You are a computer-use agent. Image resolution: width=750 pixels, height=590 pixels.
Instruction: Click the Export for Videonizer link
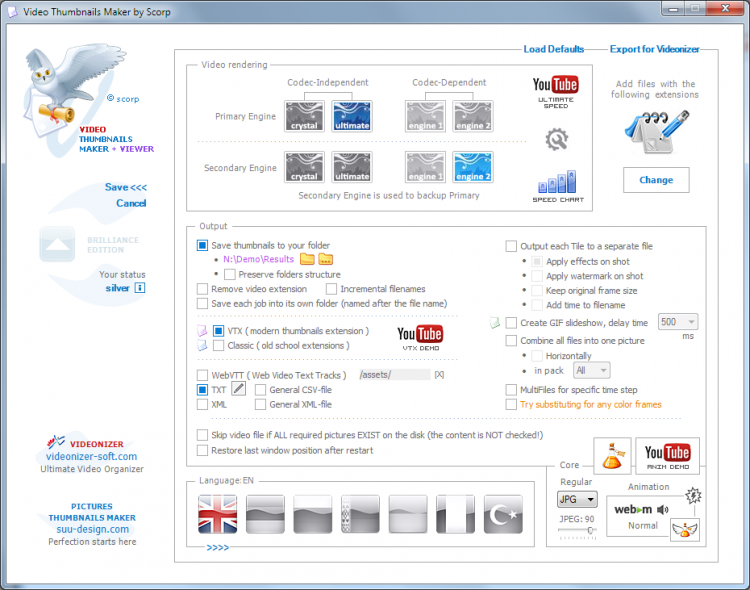pyautogui.click(x=654, y=49)
